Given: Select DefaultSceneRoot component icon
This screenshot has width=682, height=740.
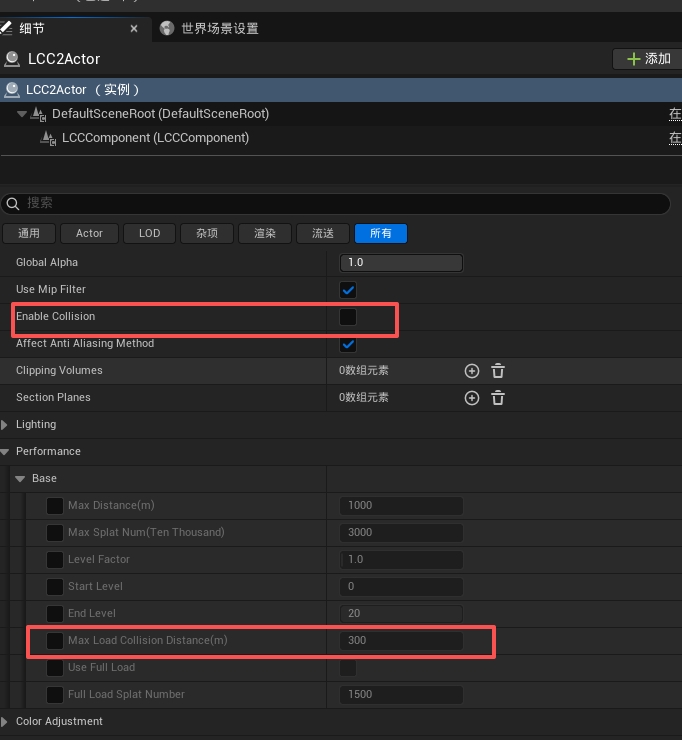Looking at the screenshot, I should [38, 114].
